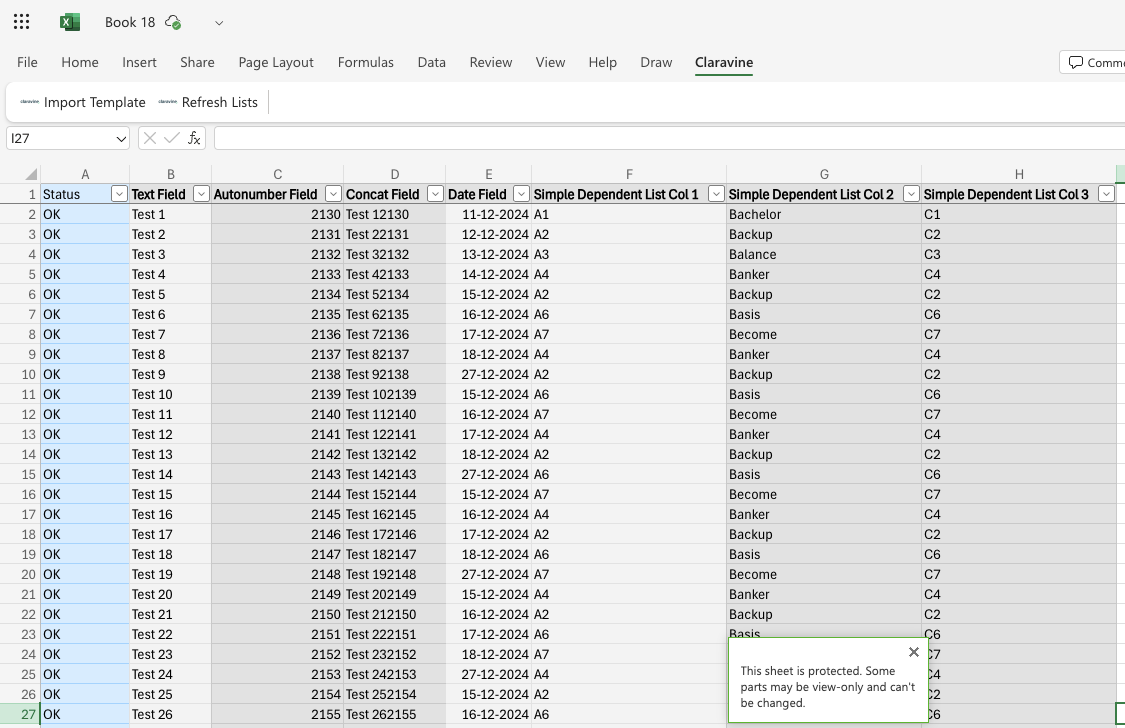Select the Claravine tab
This screenshot has width=1125, height=728.
click(x=724, y=62)
